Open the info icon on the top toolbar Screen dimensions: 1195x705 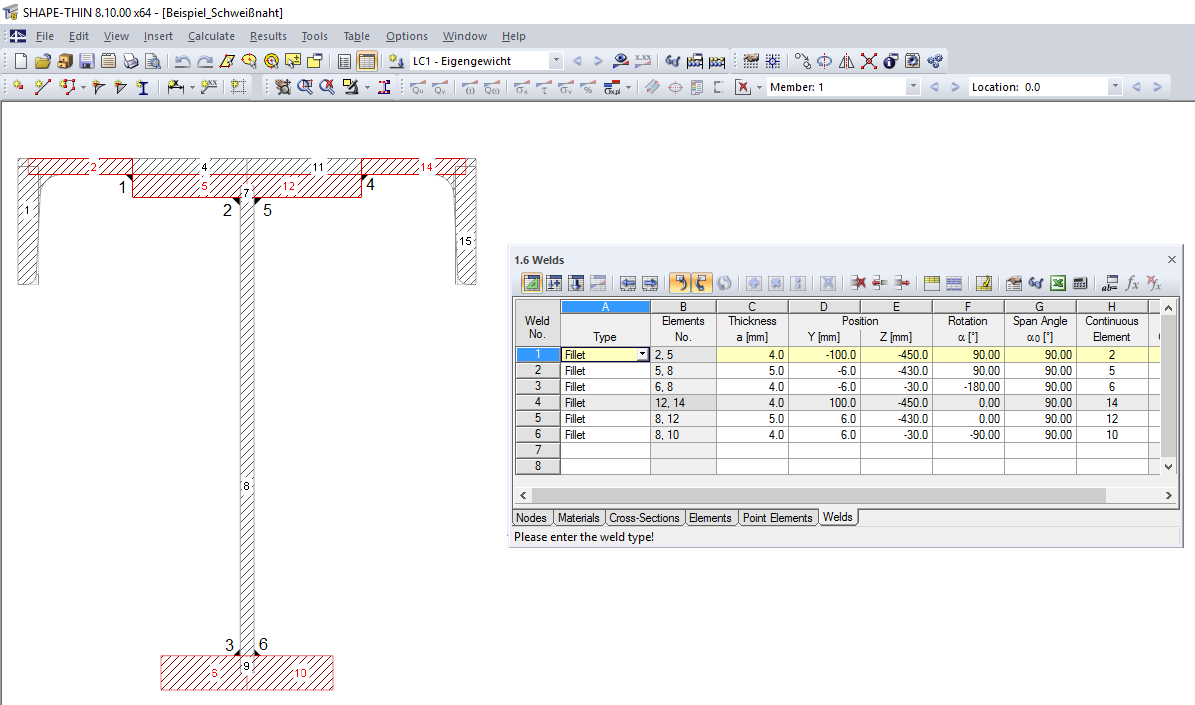pyautogui.click(x=889, y=61)
